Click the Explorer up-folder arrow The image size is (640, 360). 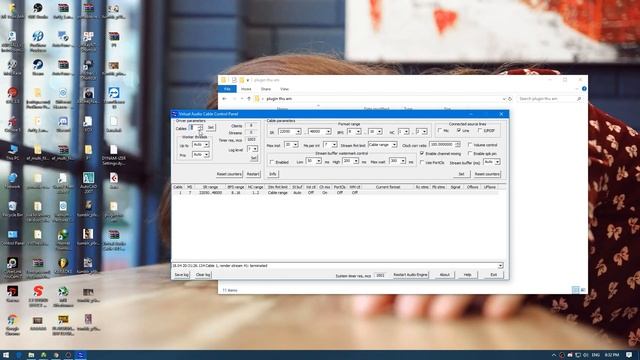tap(249, 99)
